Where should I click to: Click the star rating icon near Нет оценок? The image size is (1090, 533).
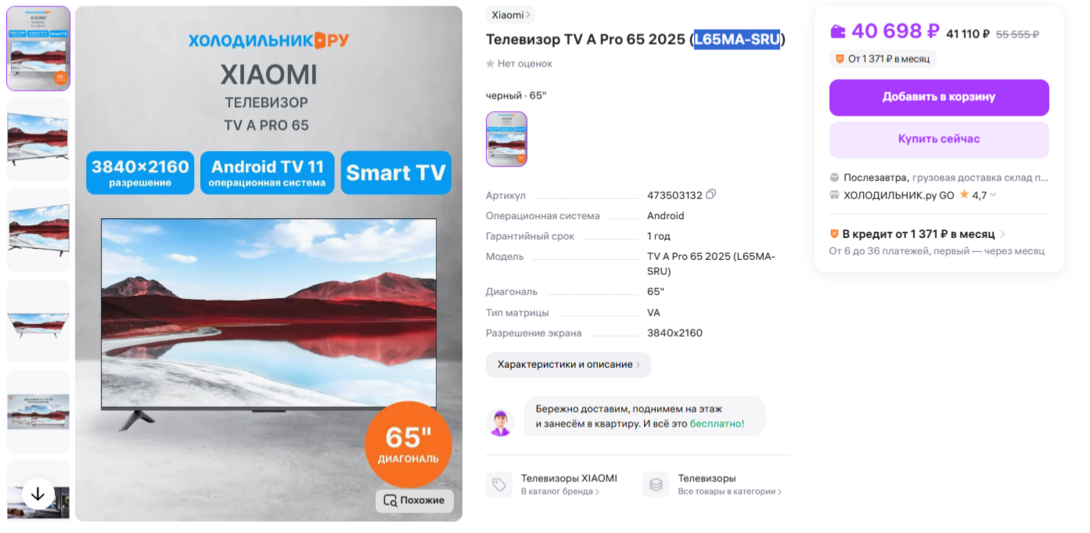(x=490, y=64)
